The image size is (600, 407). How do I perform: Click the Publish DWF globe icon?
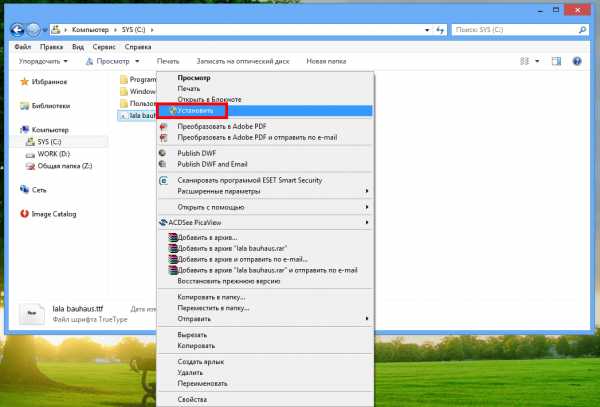[x=163, y=153]
